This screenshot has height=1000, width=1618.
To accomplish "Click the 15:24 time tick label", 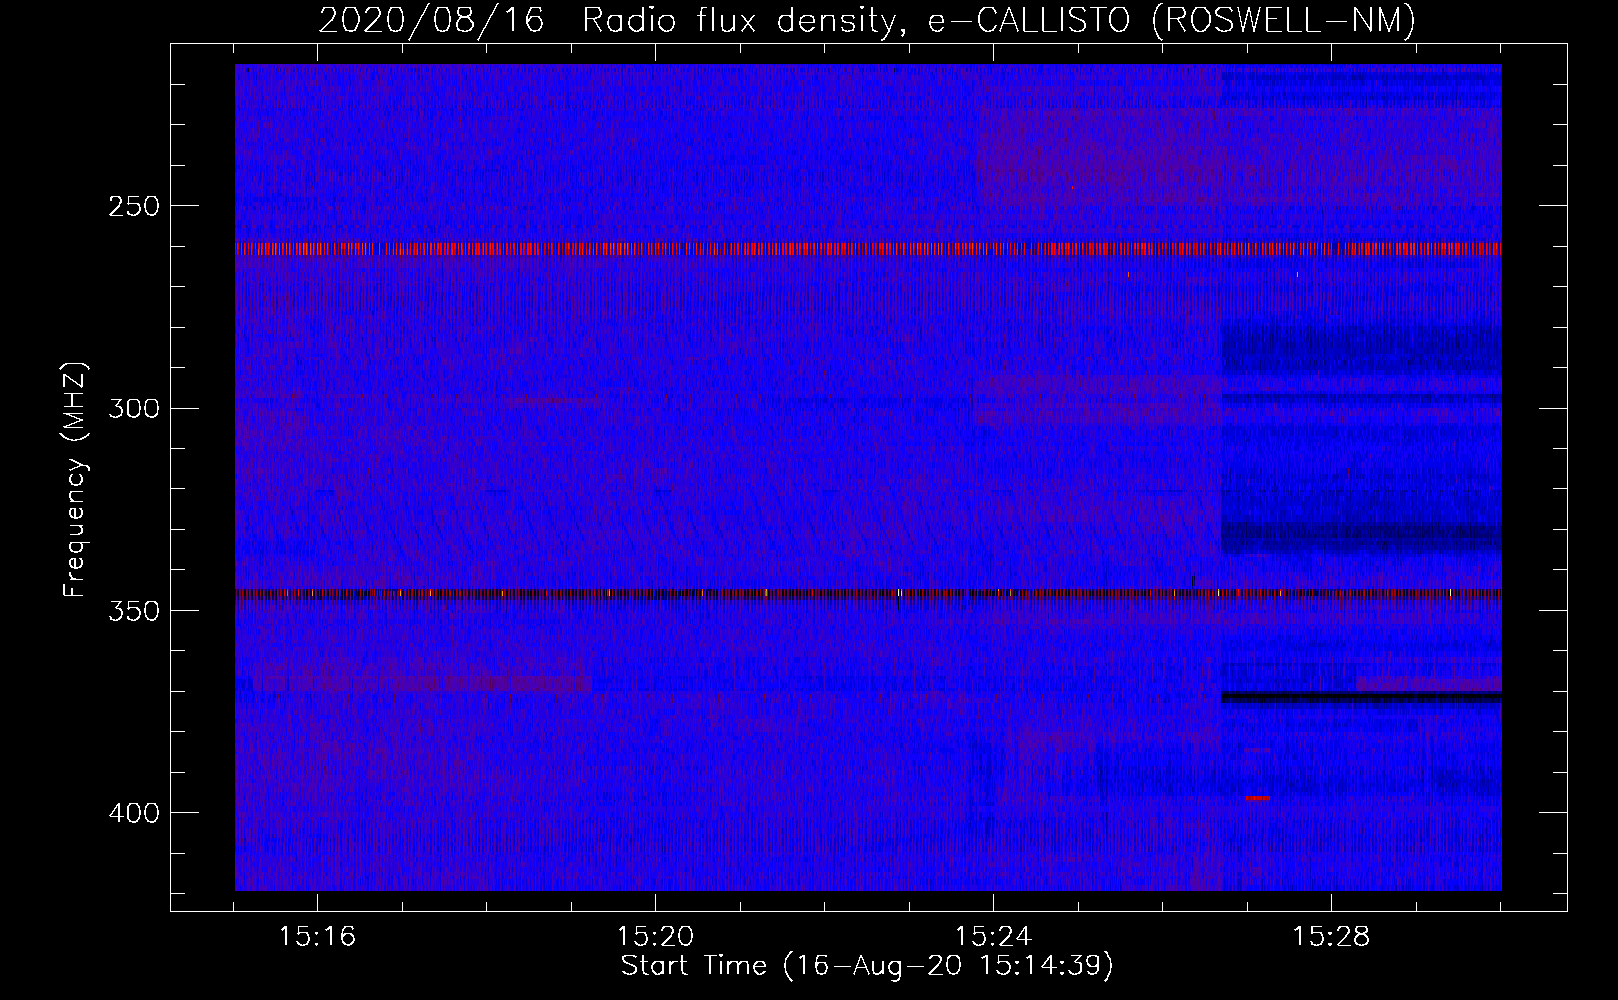I will pyautogui.click(x=993, y=937).
